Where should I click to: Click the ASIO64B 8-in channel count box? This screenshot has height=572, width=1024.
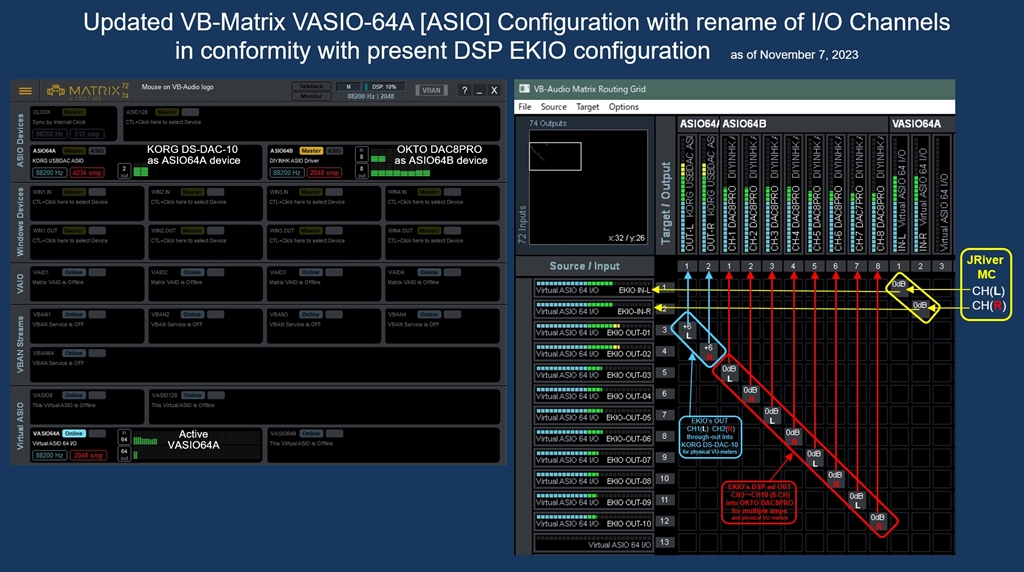tap(361, 153)
